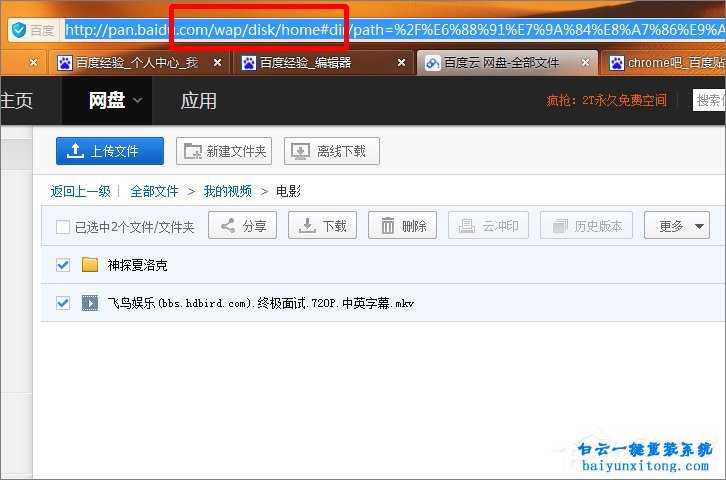
Task: Click the Baidu cloud favicon on 网盘 tab
Action: 432,63
